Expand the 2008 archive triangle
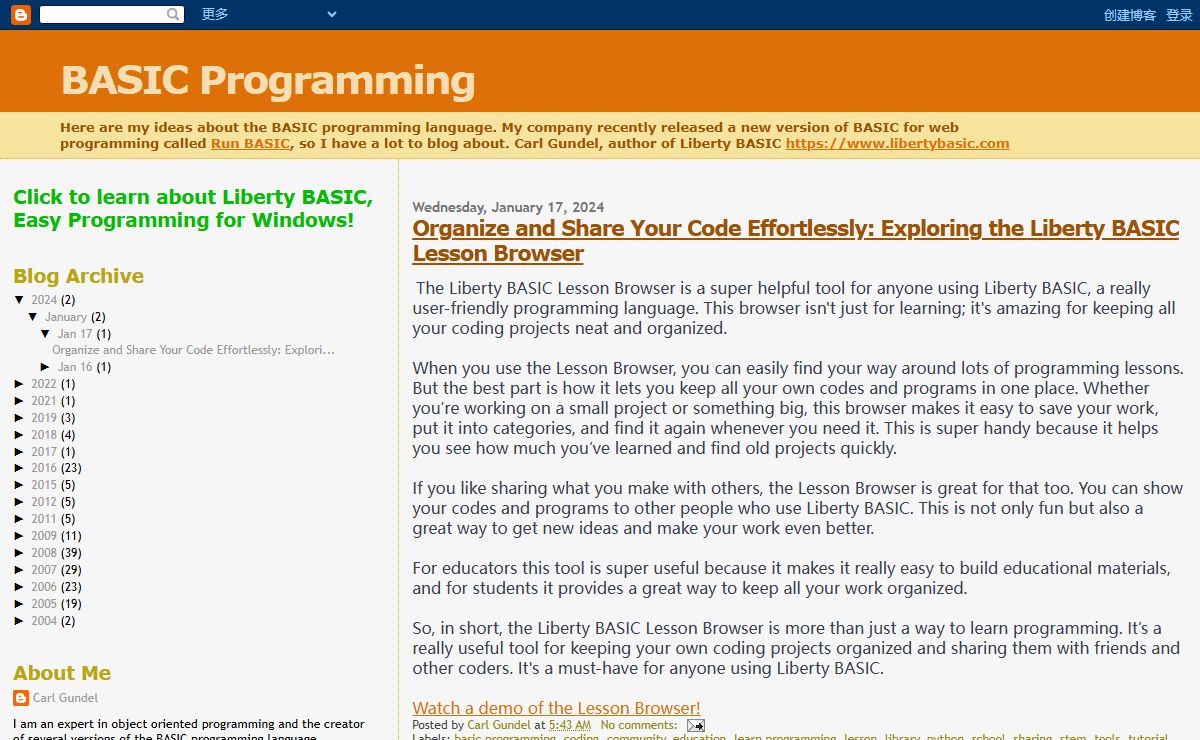The image size is (1200, 740). [x=20, y=553]
